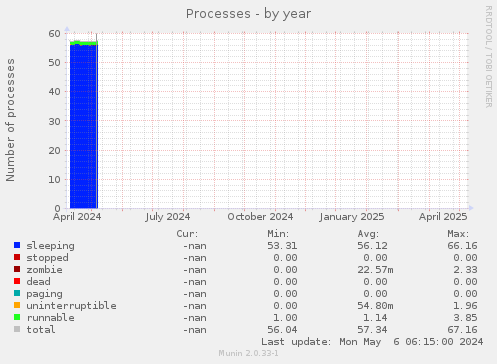Select the 'zombie' legend label
Viewport: 497px width, 364px height.
[44, 270]
